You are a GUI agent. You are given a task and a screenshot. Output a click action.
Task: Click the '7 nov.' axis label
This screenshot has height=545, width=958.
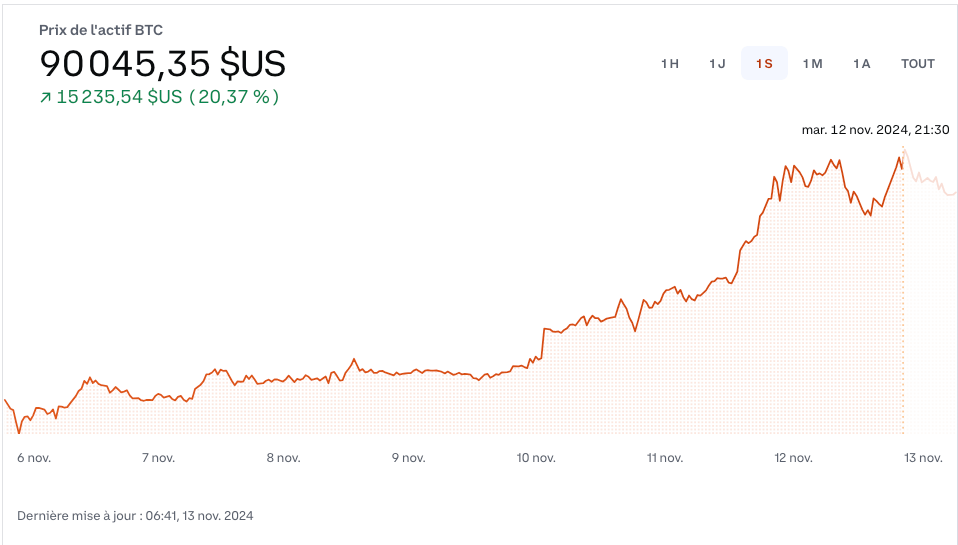(x=159, y=458)
